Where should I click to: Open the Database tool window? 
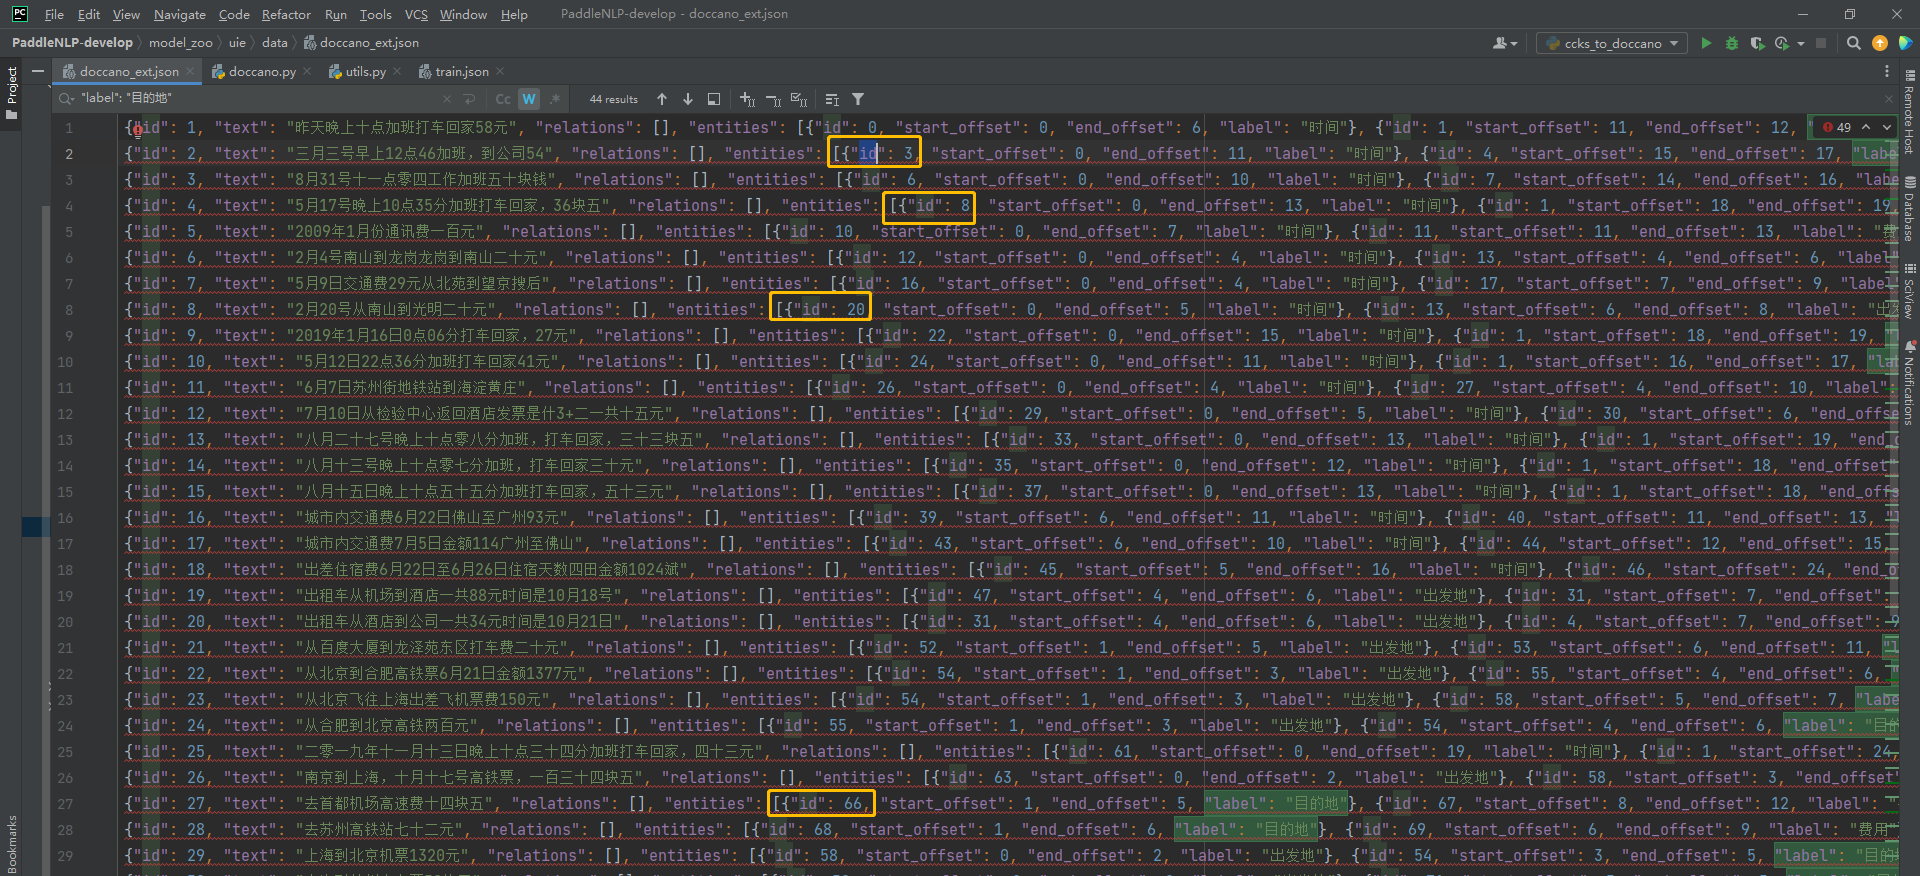[x=1909, y=210]
